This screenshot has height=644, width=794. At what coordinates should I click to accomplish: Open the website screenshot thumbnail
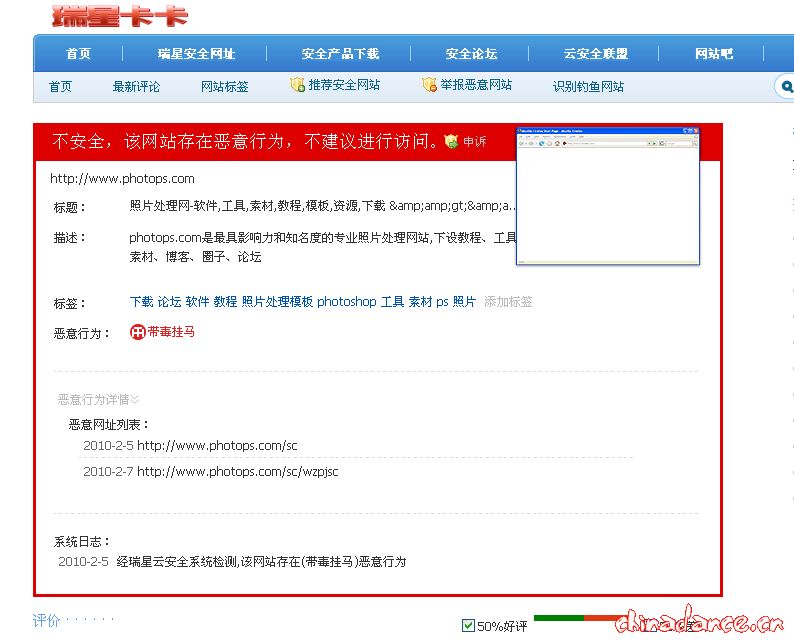(x=608, y=196)
